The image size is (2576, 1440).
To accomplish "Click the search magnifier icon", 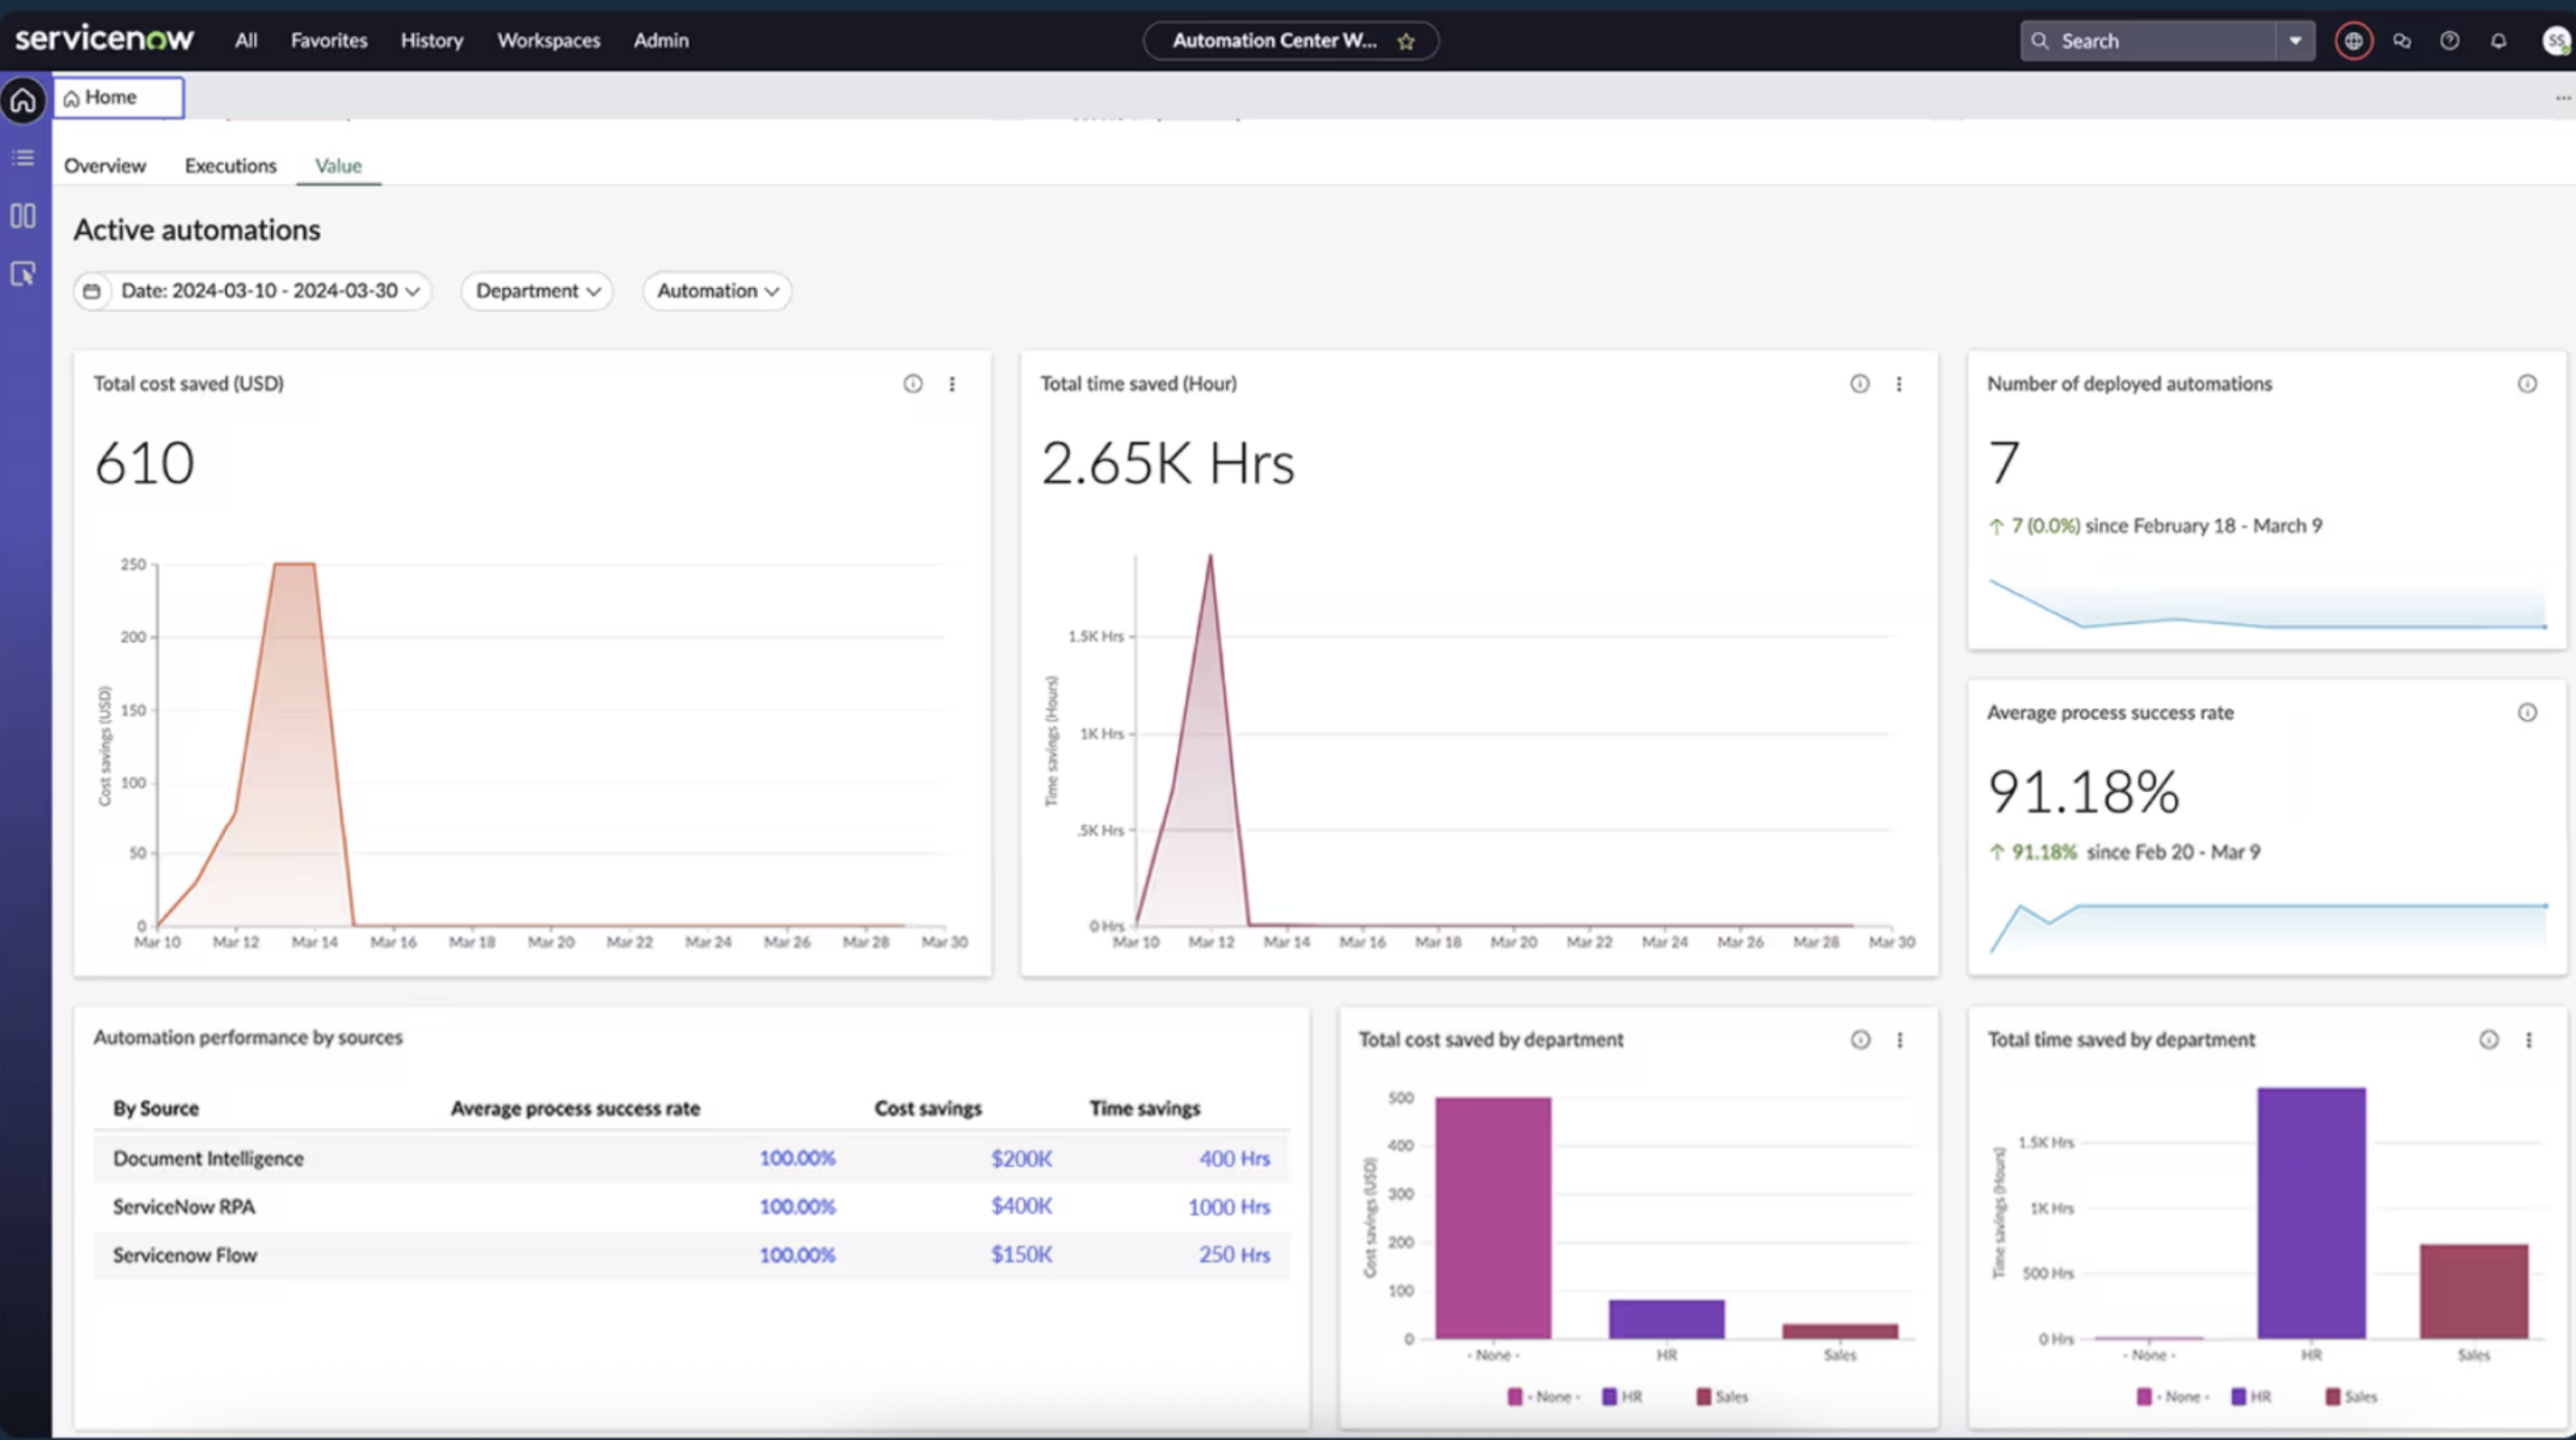I will tap(2040, 41).
